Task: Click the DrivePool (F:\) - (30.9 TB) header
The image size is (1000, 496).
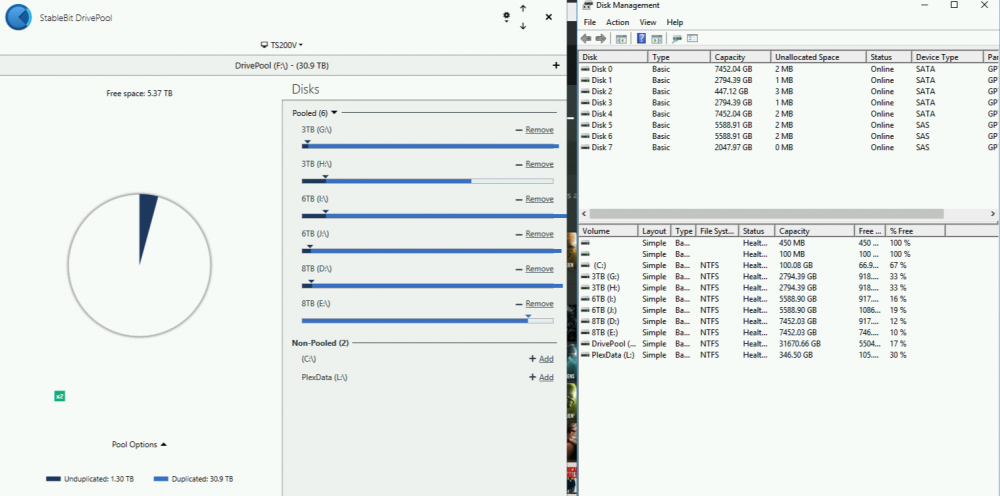Action: pos(282,66)
